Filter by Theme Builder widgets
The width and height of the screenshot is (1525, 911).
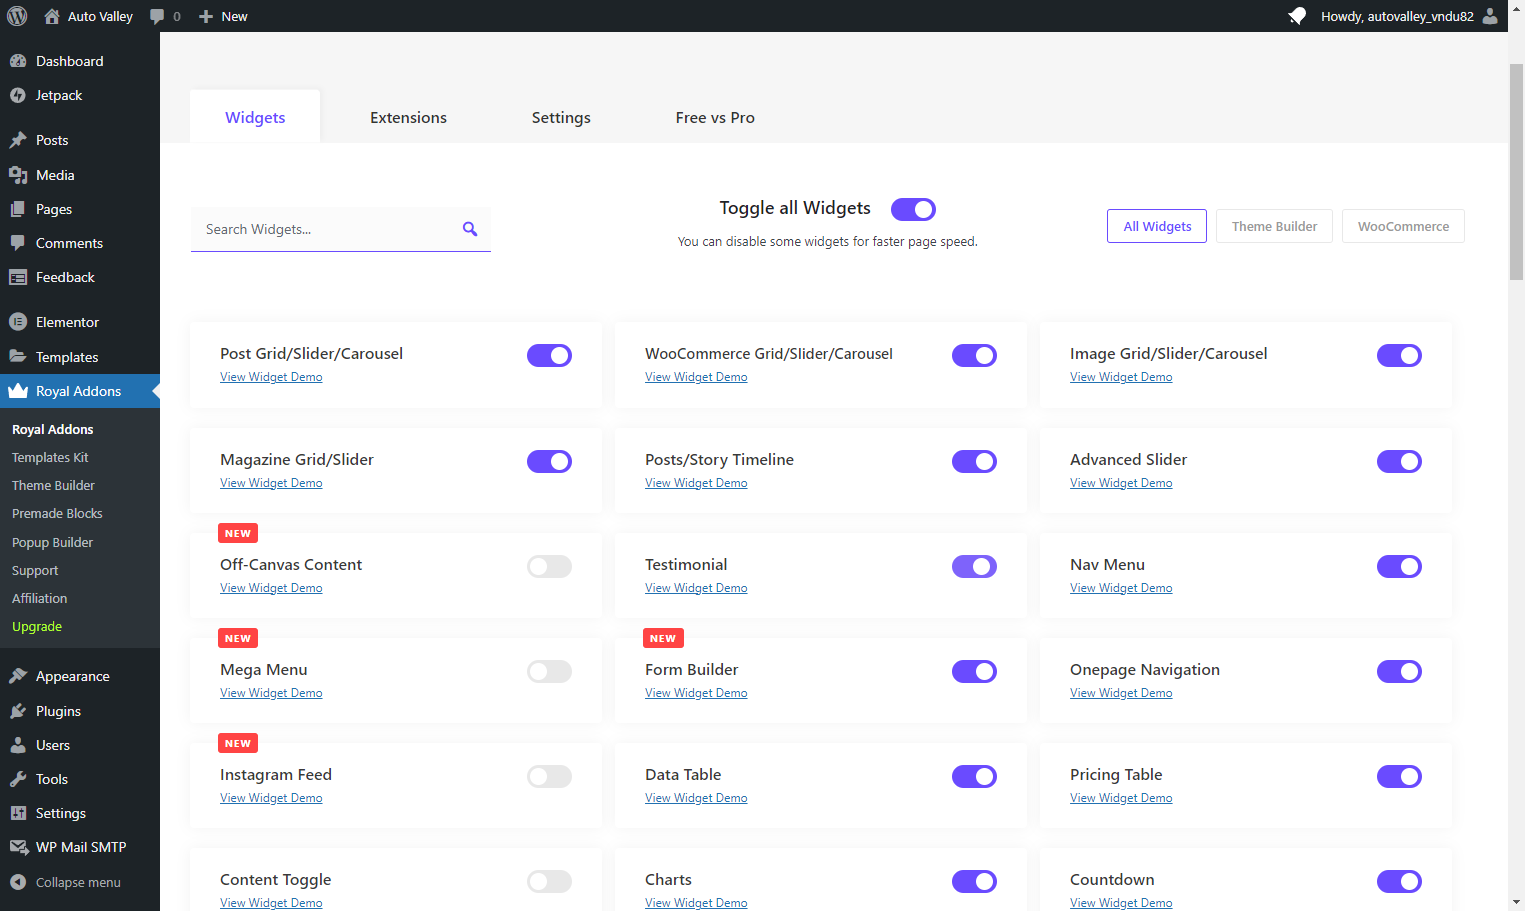pos(1274,226)
